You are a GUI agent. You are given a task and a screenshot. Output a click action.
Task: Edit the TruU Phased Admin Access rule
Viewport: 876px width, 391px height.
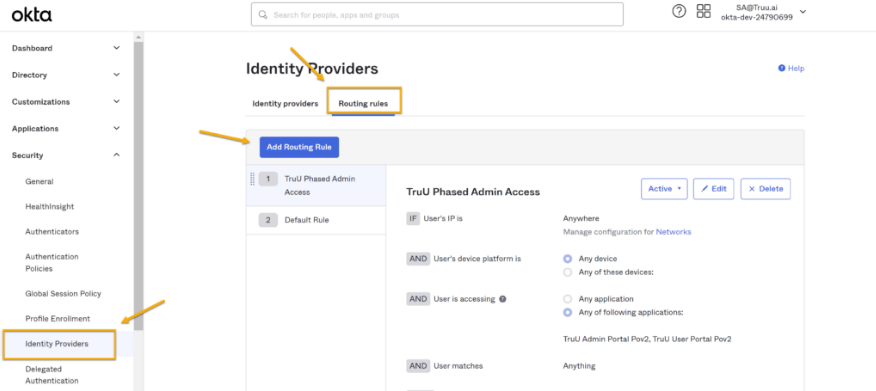pos(713,189)
